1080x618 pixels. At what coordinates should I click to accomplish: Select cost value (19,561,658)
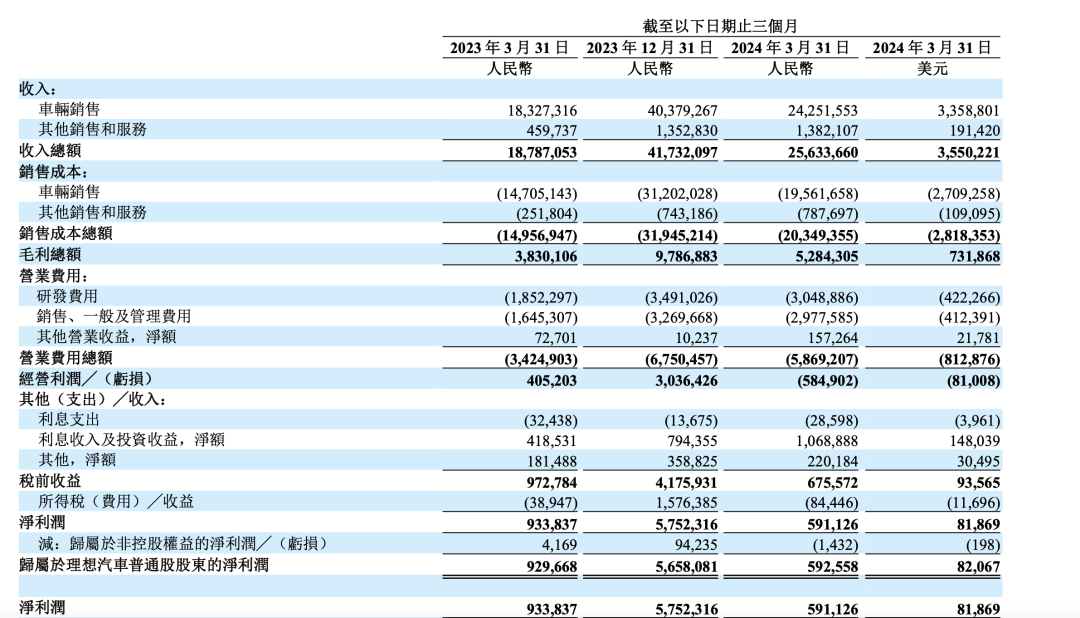coord(818,194)
